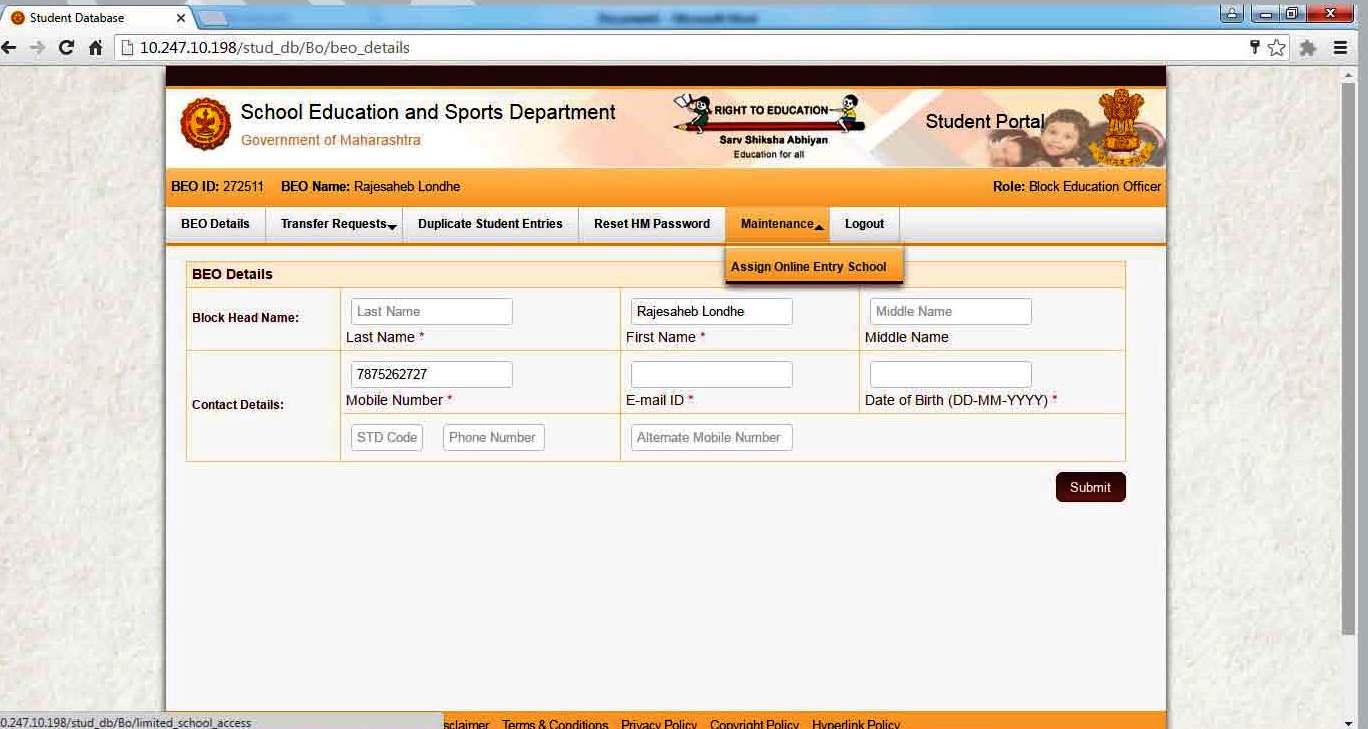Reload the page
Image resolution: width=1368 pixels, height=729 pixels.
click(x=65, y=47)
